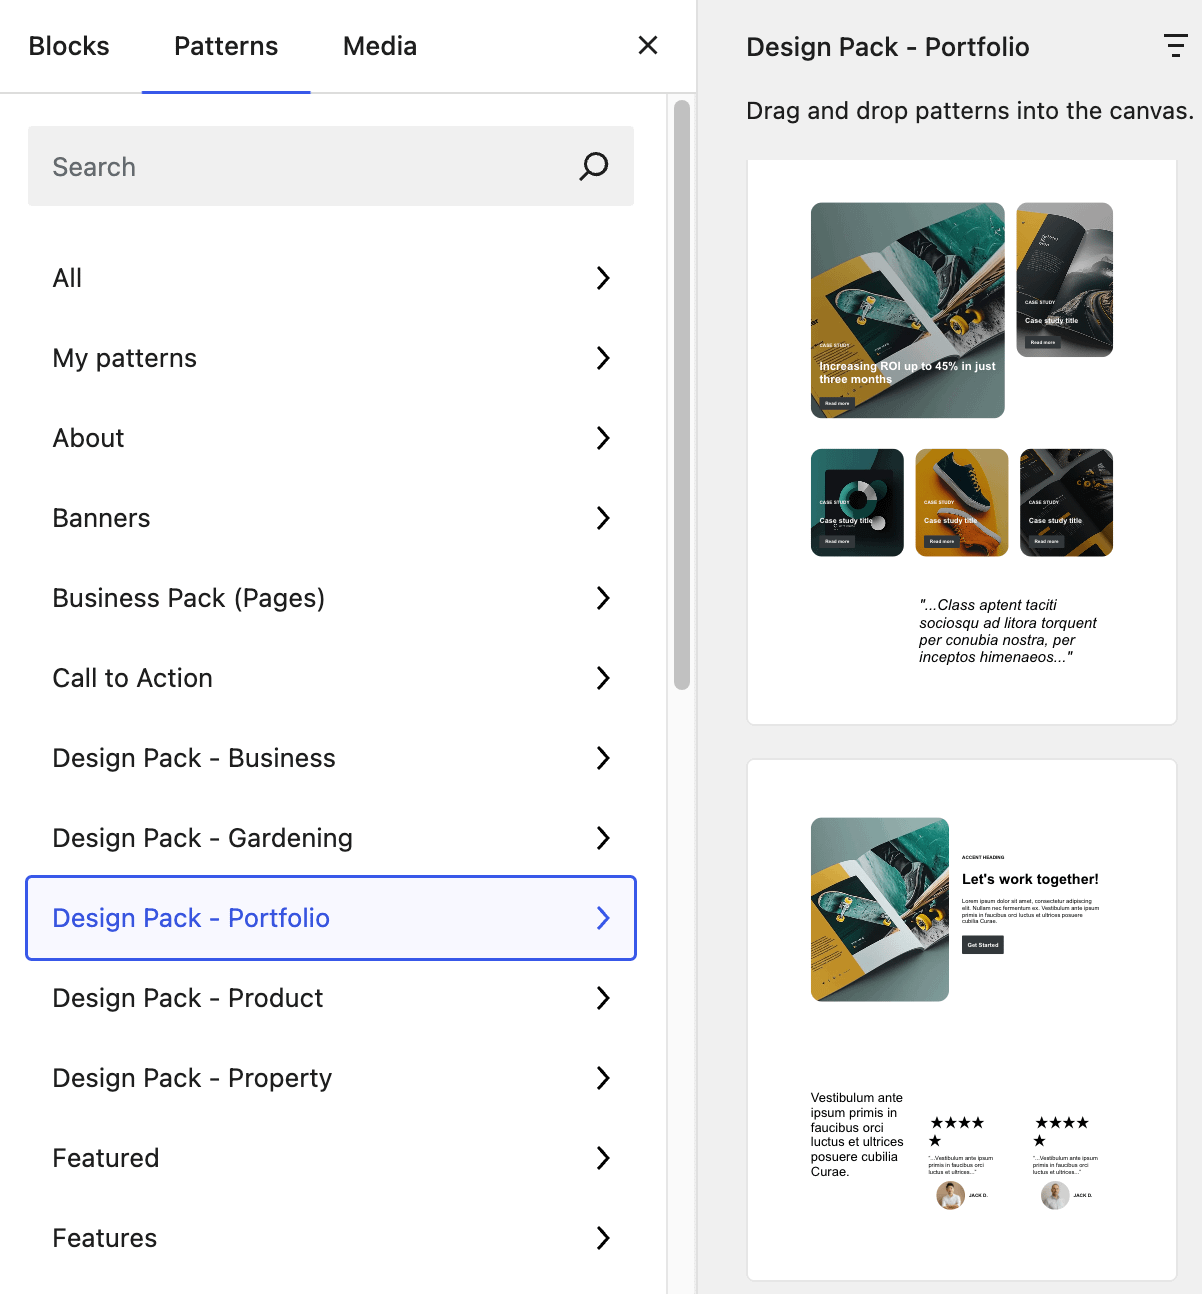
Task: Open the Banners pattern category
Action: coord(331,518)
